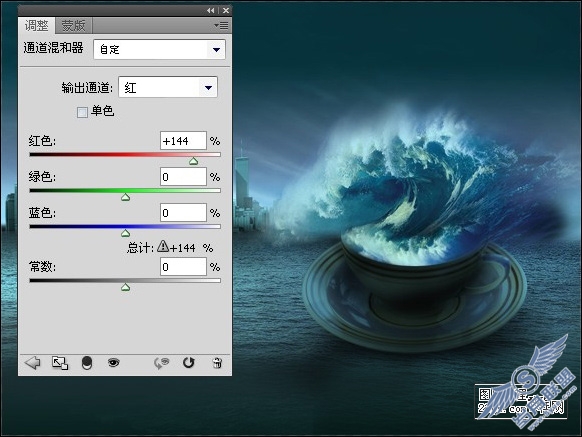Click the 通道混和器 title text
Screen dimensions: 582x437
53,48
